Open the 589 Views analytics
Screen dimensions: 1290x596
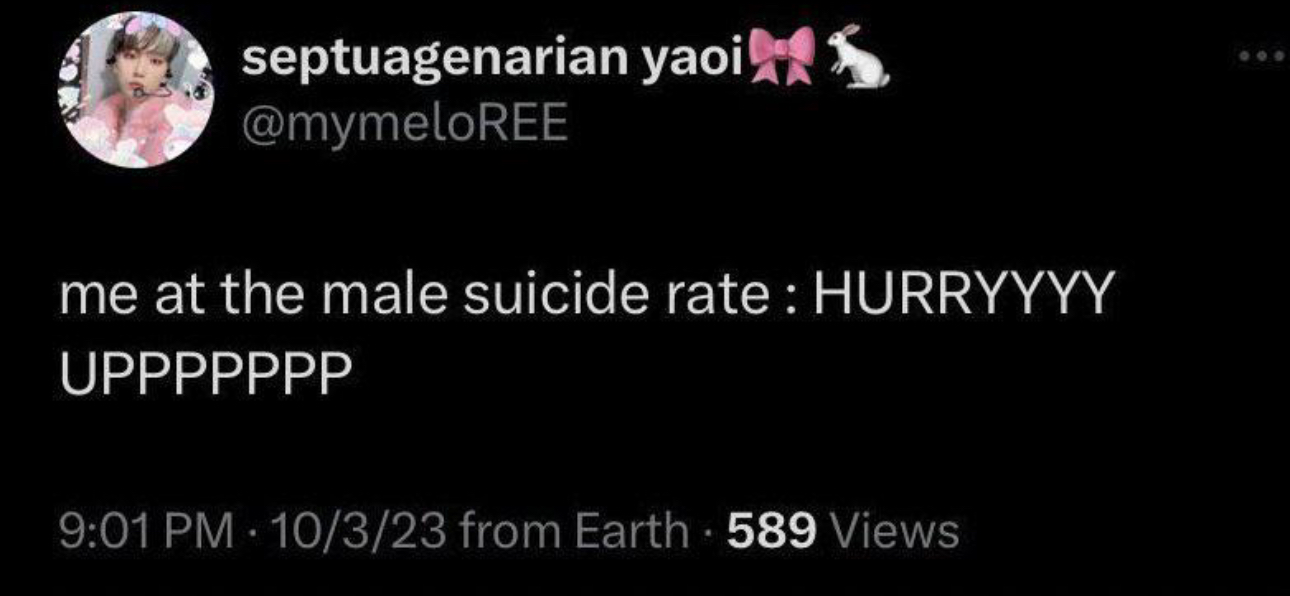tap(842, 531)
